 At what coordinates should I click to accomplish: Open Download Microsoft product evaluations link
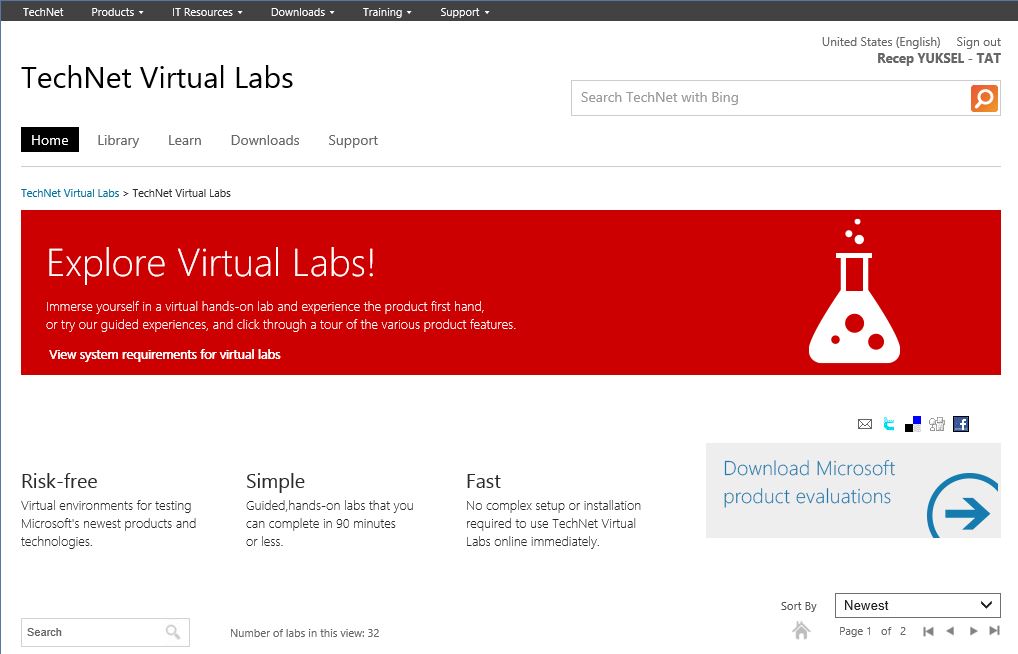(x=809, y=482)
